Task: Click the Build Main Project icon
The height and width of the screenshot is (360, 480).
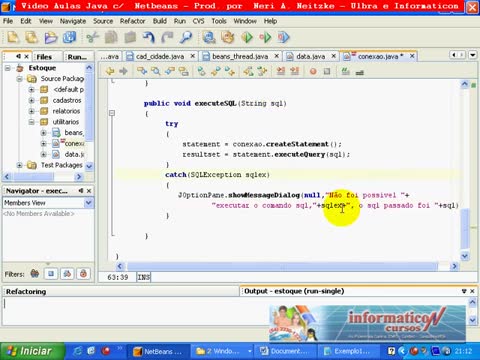Action: point(209,37)
